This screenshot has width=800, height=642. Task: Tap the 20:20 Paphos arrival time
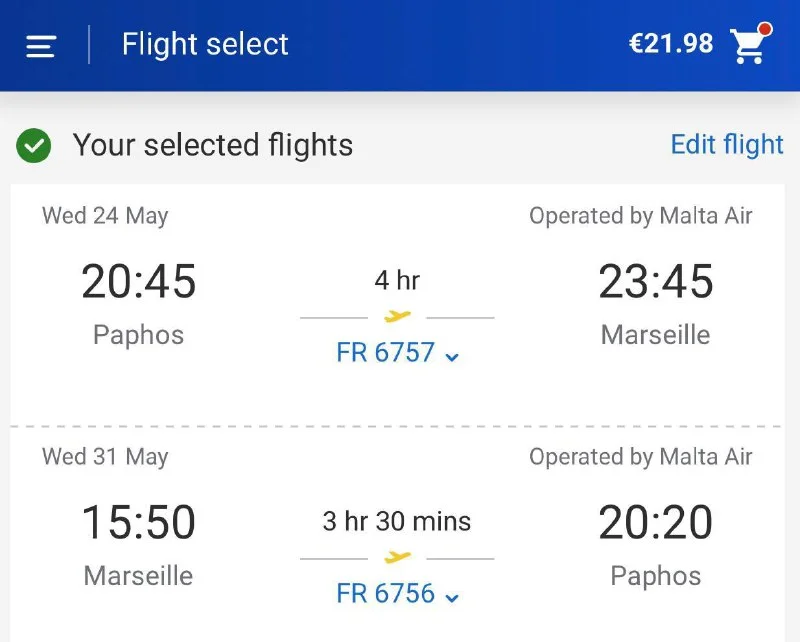[x=656, y=523]
